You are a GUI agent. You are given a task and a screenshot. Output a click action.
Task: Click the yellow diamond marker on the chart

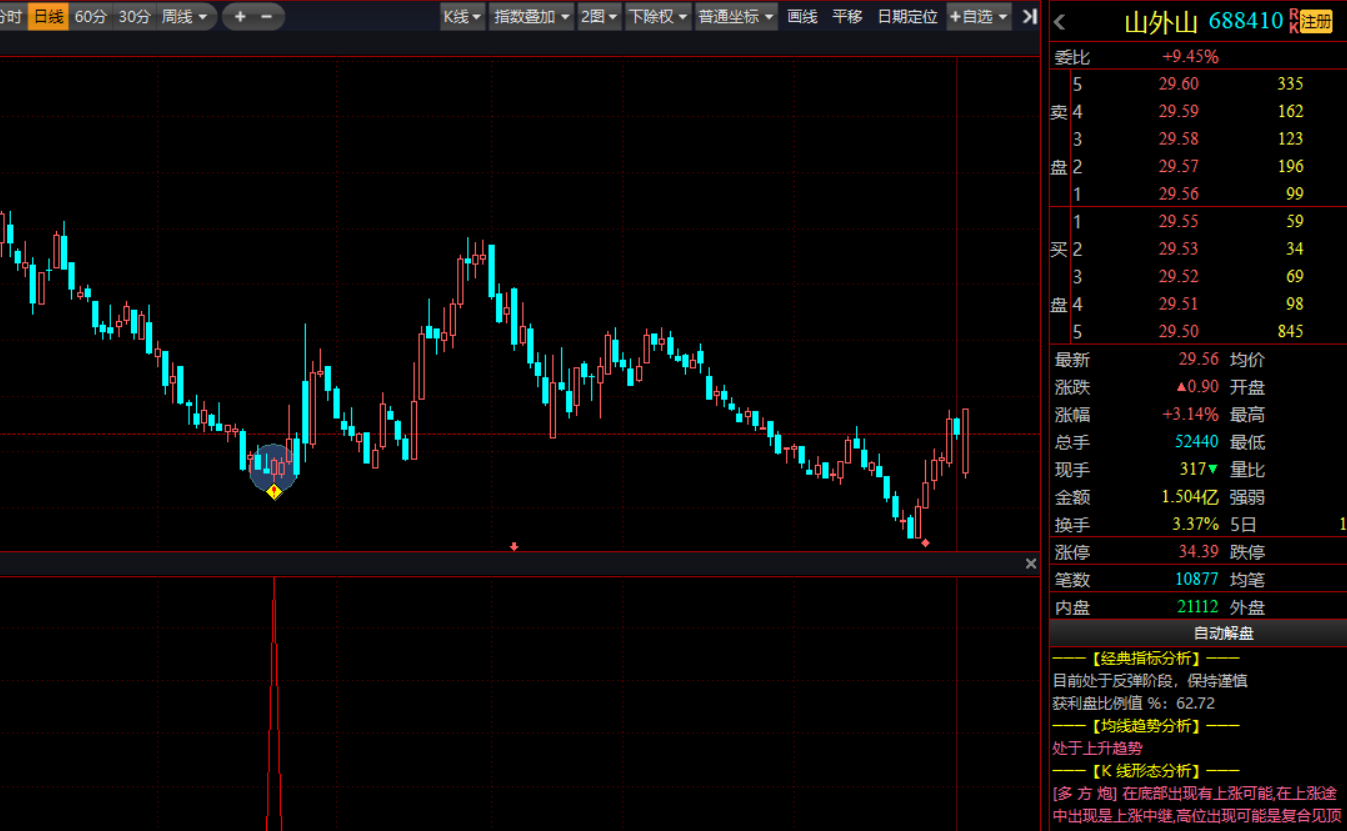pos(274,491)
